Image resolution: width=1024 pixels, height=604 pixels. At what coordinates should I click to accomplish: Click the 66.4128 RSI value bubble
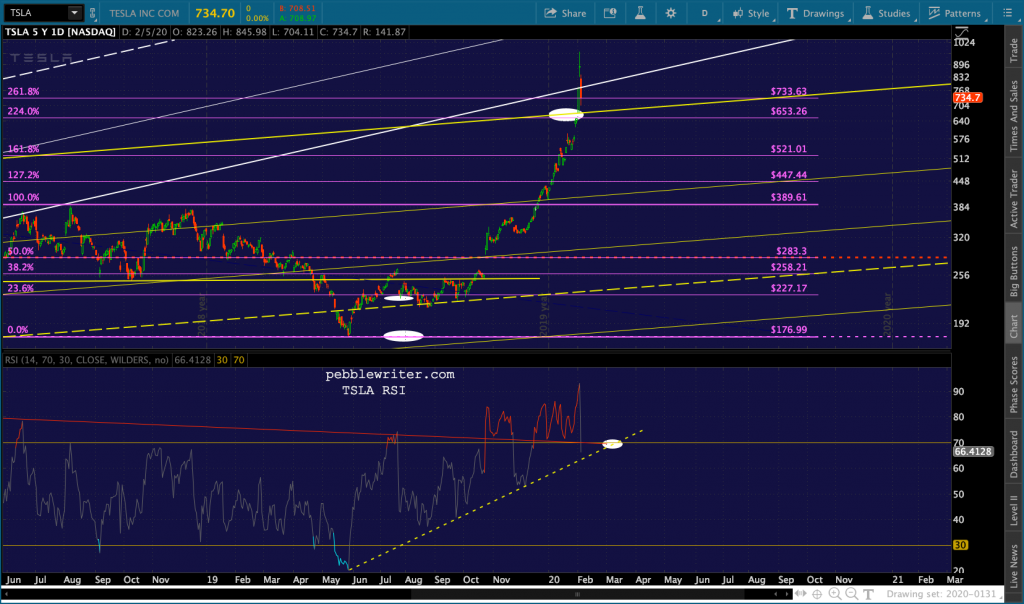tap(973, 451)
